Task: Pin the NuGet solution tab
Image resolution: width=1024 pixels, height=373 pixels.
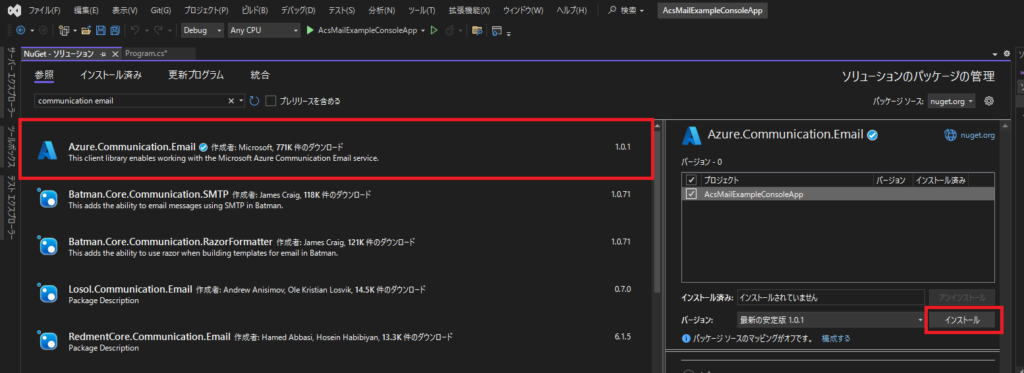Action: pos(103,54)
